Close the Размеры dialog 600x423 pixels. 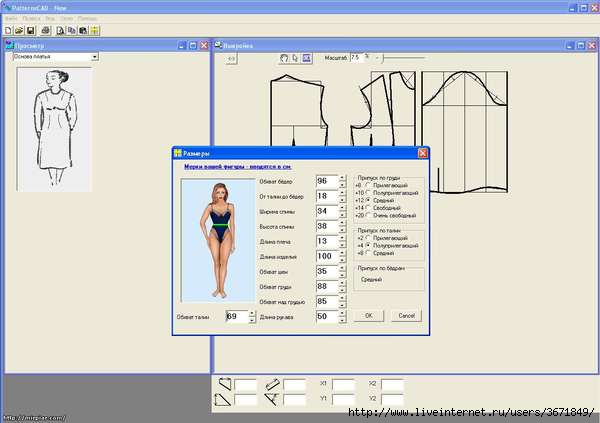(422, 153)
